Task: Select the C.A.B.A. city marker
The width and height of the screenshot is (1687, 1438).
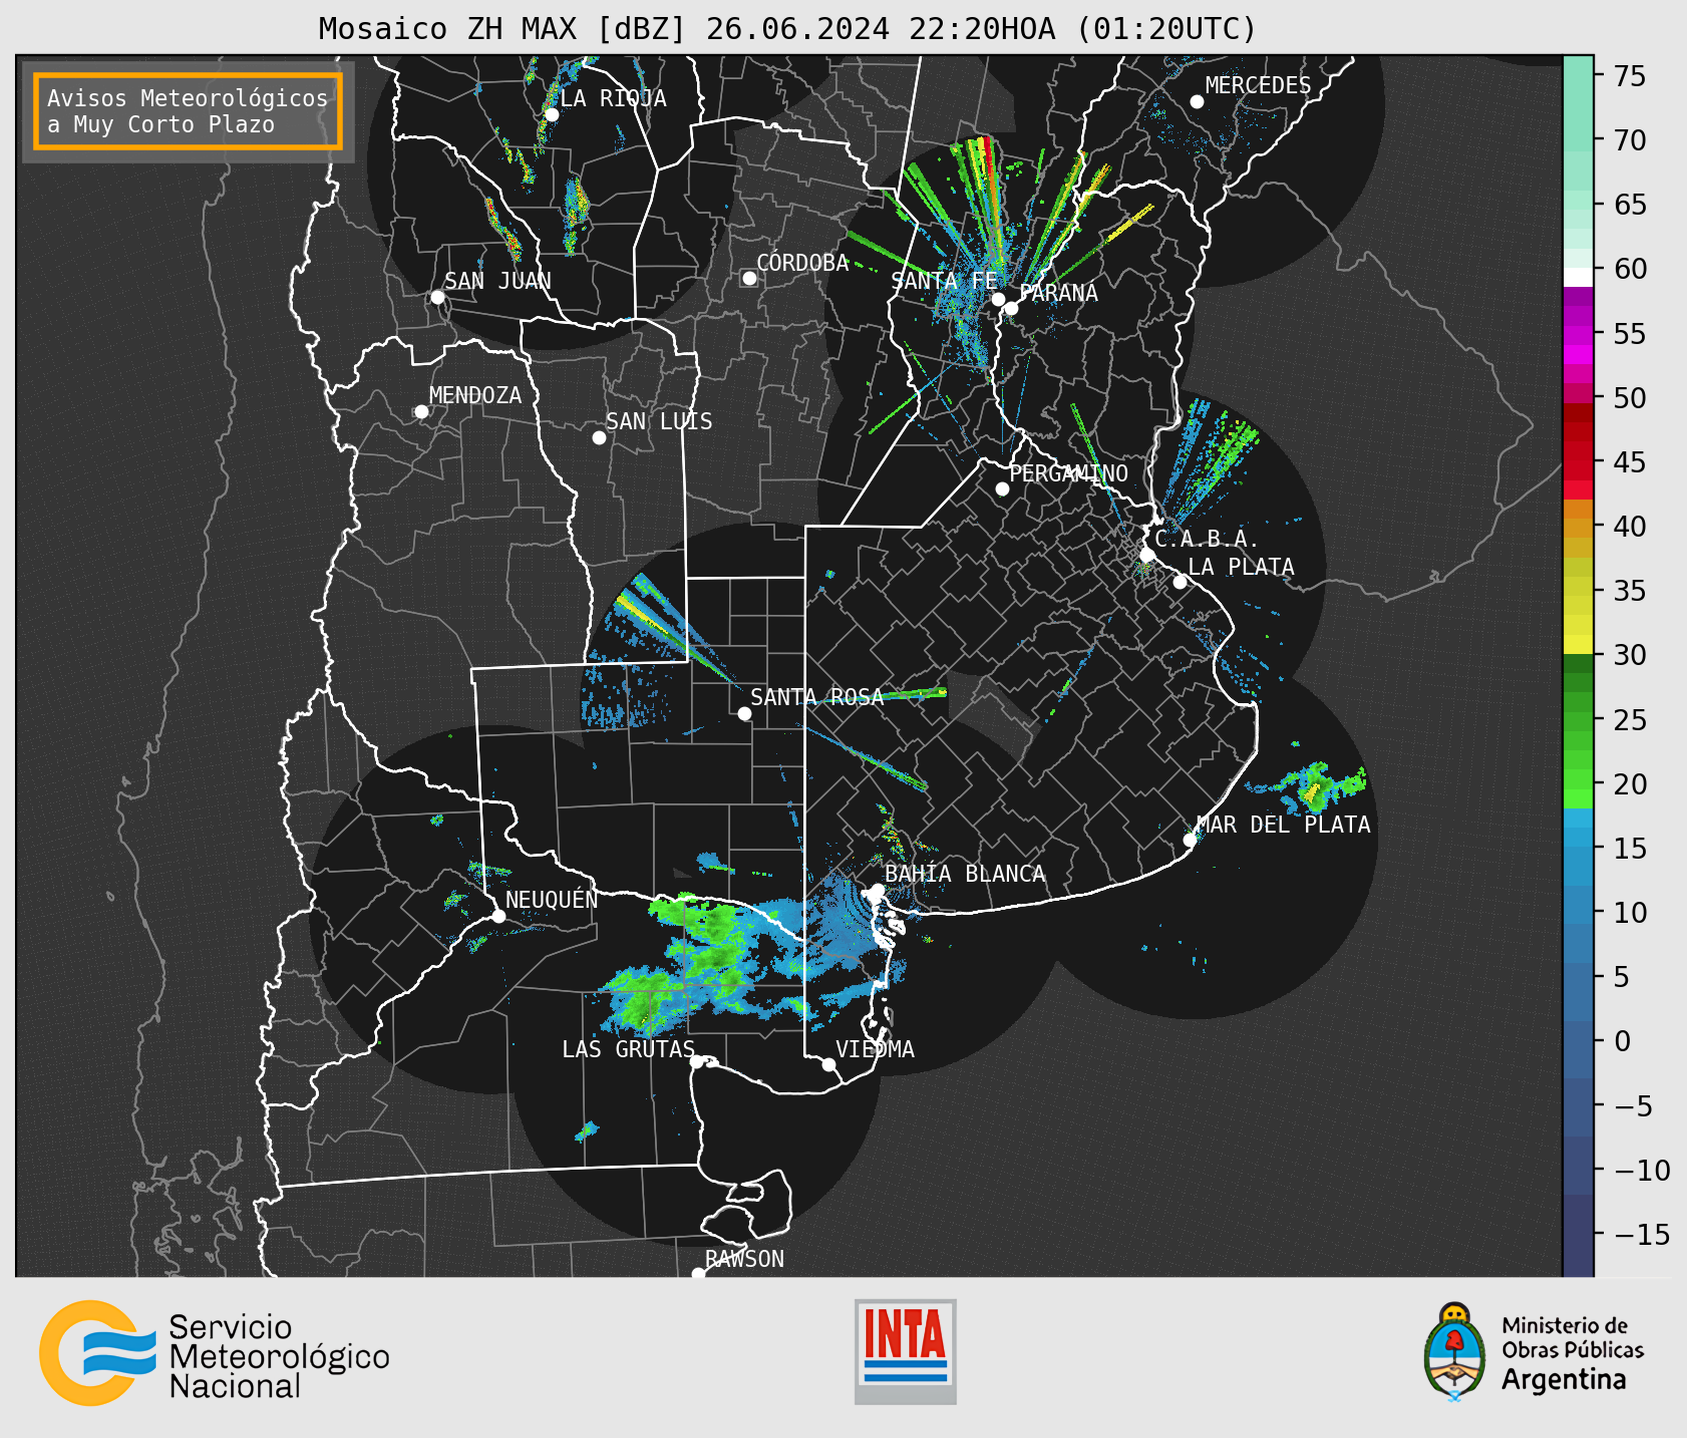Action: pos(1148,555)
